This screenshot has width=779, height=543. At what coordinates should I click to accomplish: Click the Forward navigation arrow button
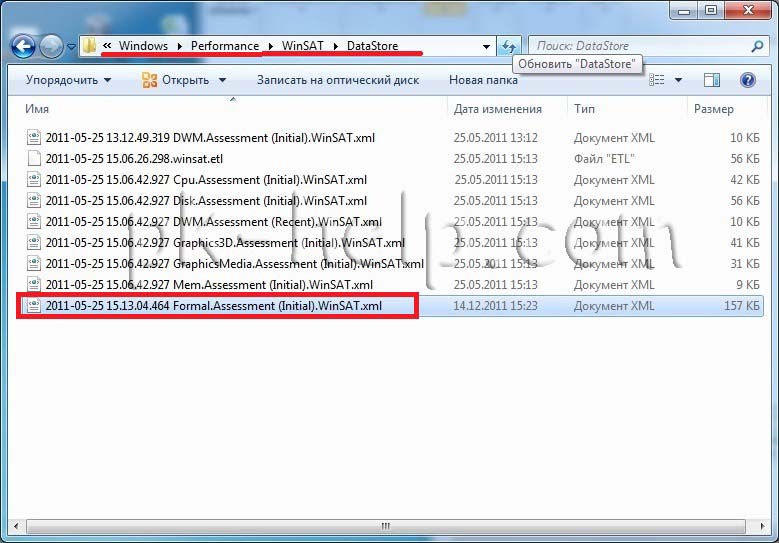[51, 47]
